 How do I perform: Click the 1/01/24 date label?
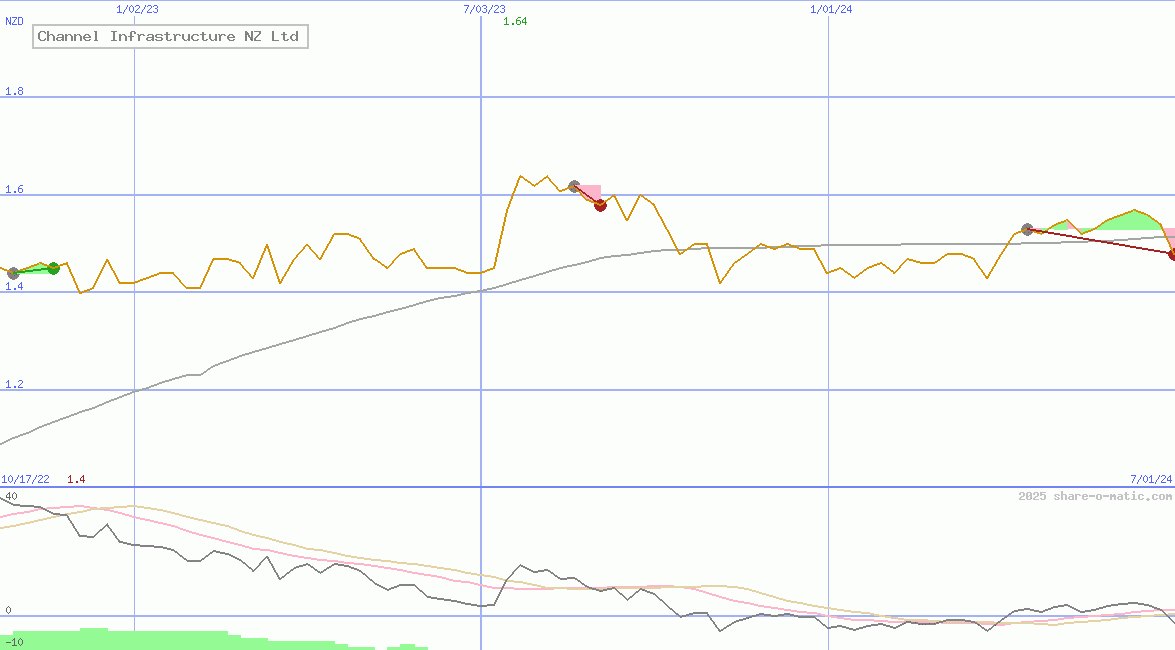coord(831,9)
